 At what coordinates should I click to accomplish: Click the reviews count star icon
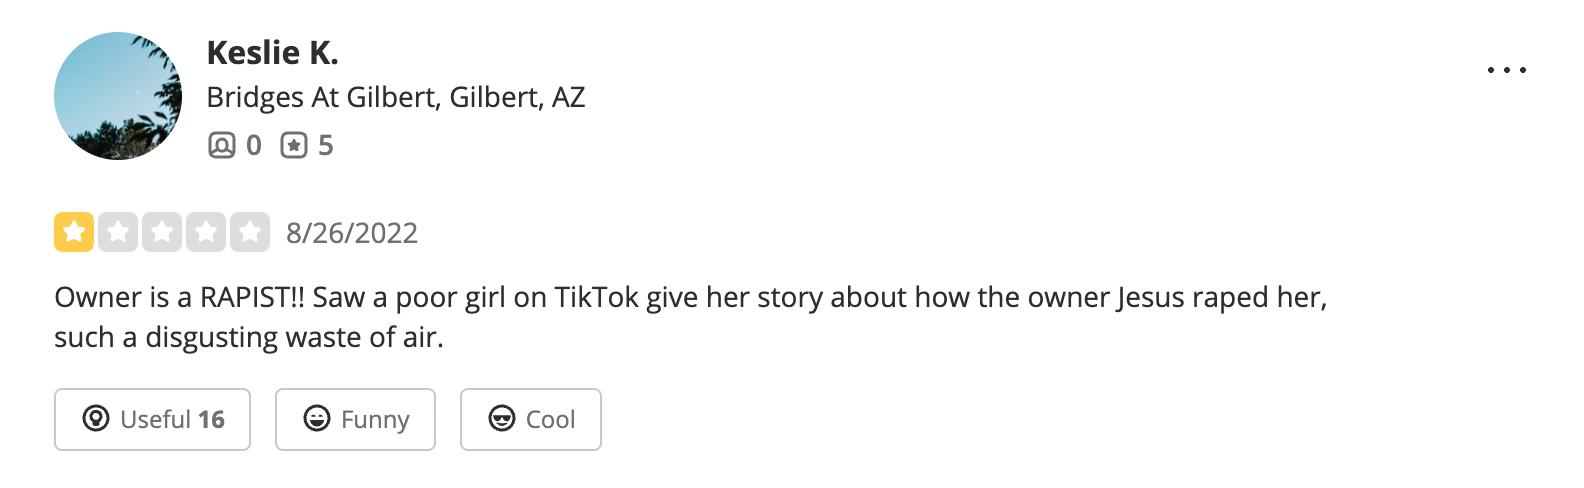click(294, 146)
